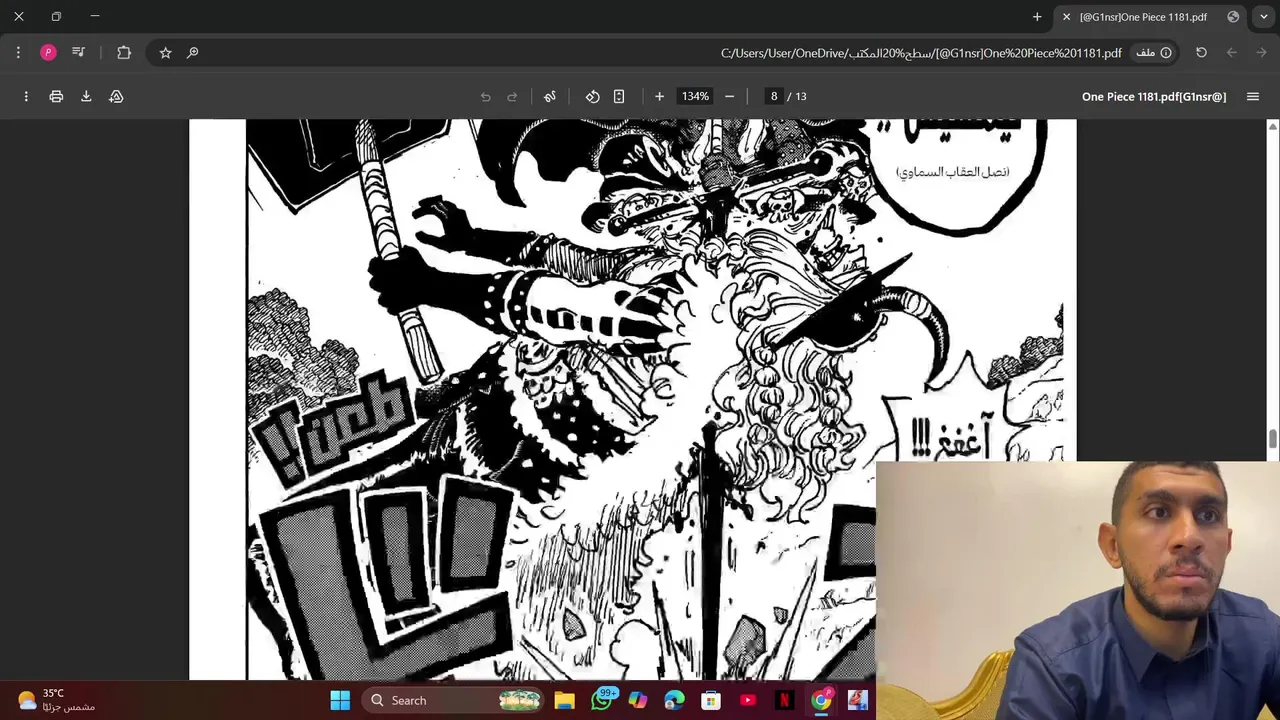Open the PDF more actions menu
The height and width of the screenshot is (720, 1280).
[26, 96]
